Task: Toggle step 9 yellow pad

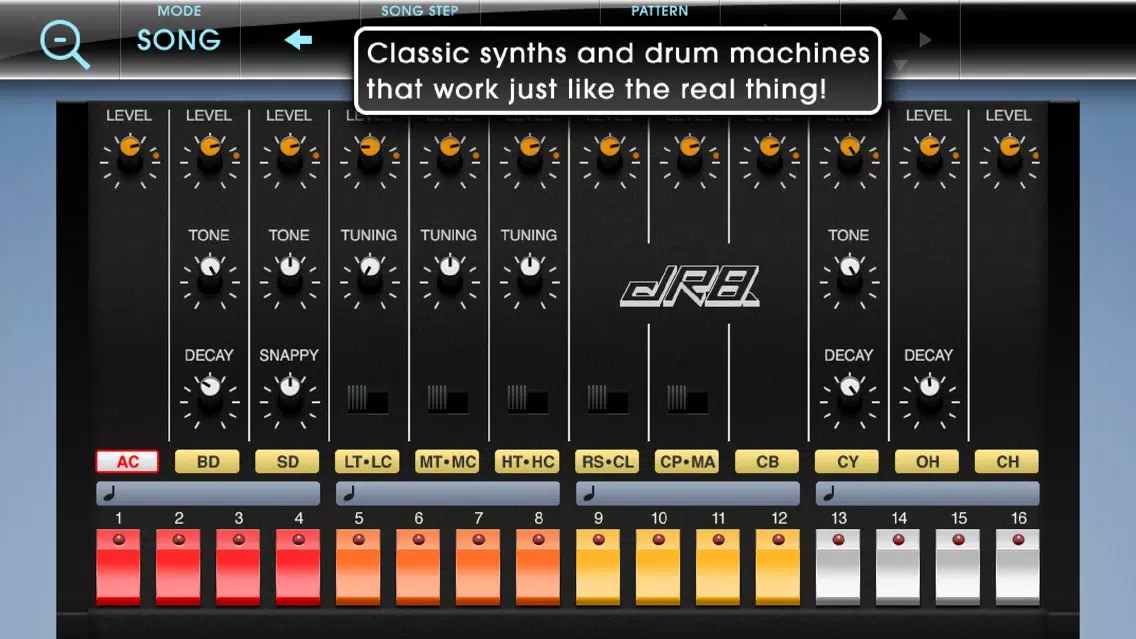Action: [598, 567]
